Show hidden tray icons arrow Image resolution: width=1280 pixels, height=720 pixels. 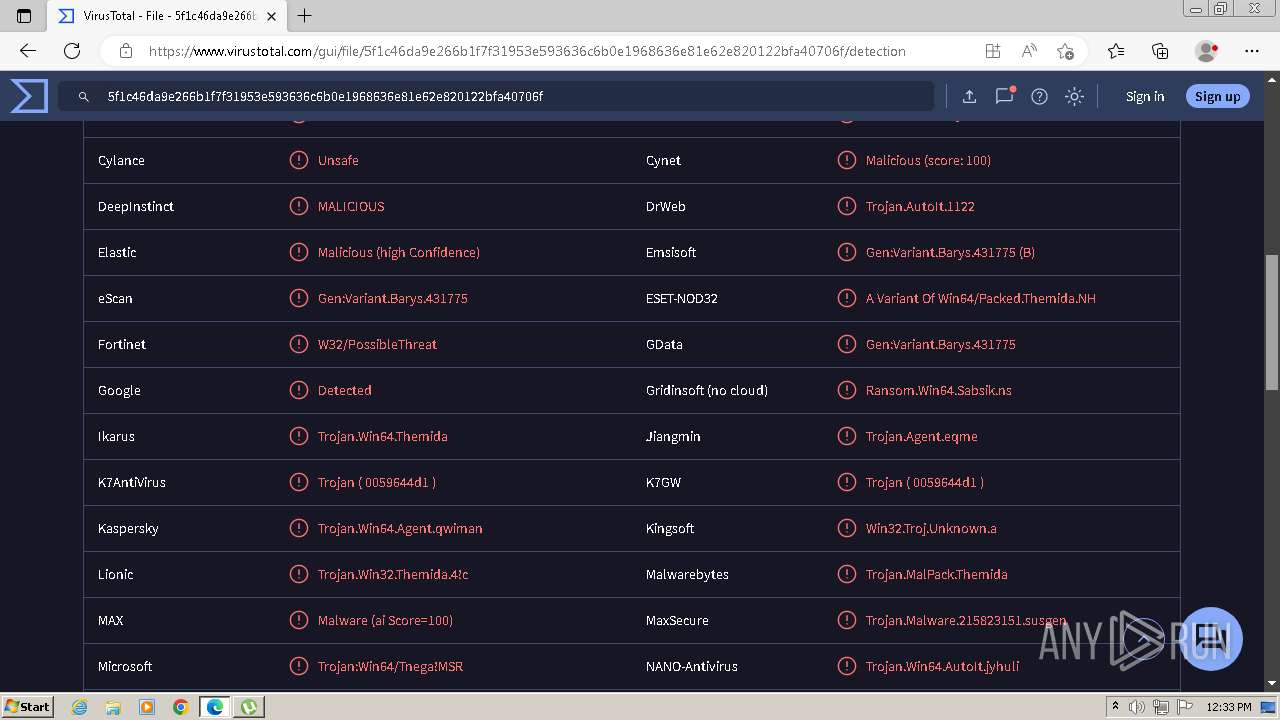tap(1115, 707)
